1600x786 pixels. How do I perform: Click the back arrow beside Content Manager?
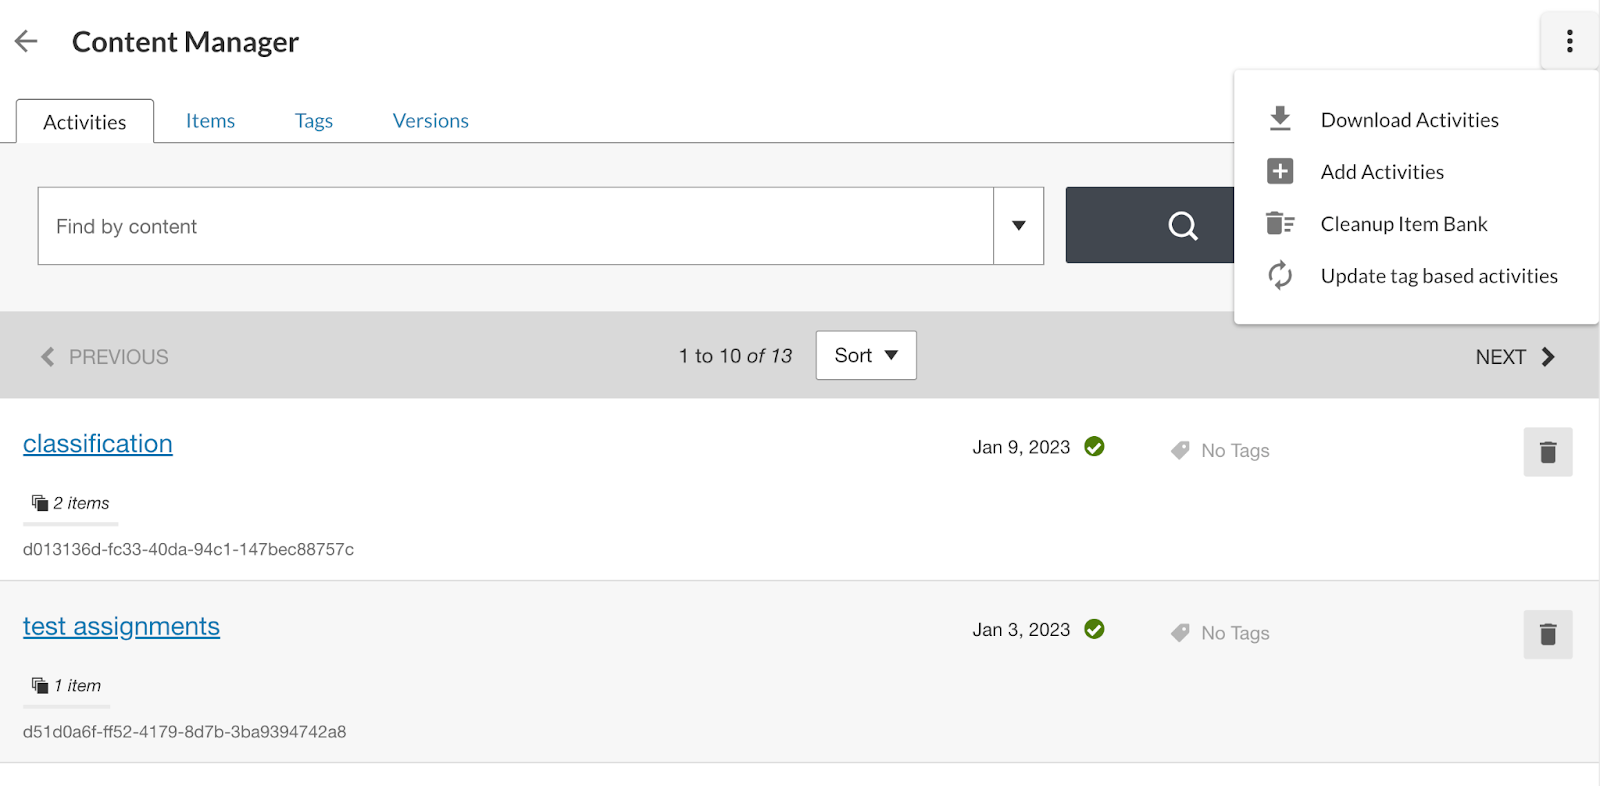click(x=24, y=40)
